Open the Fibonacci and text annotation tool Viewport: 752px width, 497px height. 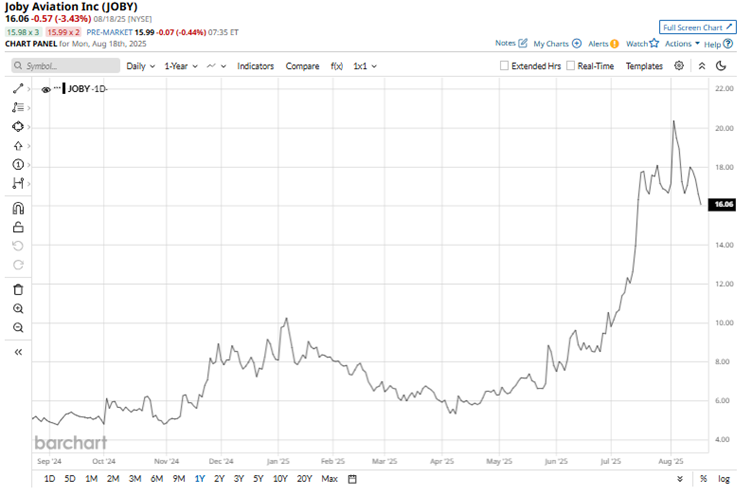pos(18,107)
